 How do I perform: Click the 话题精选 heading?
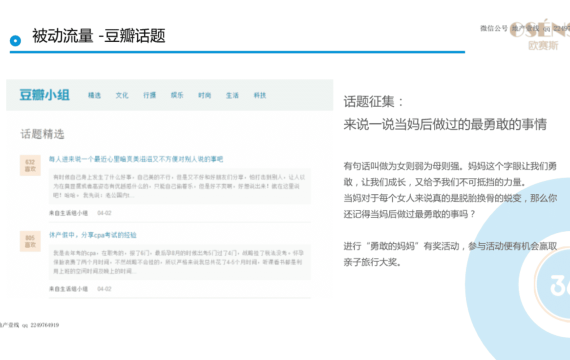tap(42, 134)
